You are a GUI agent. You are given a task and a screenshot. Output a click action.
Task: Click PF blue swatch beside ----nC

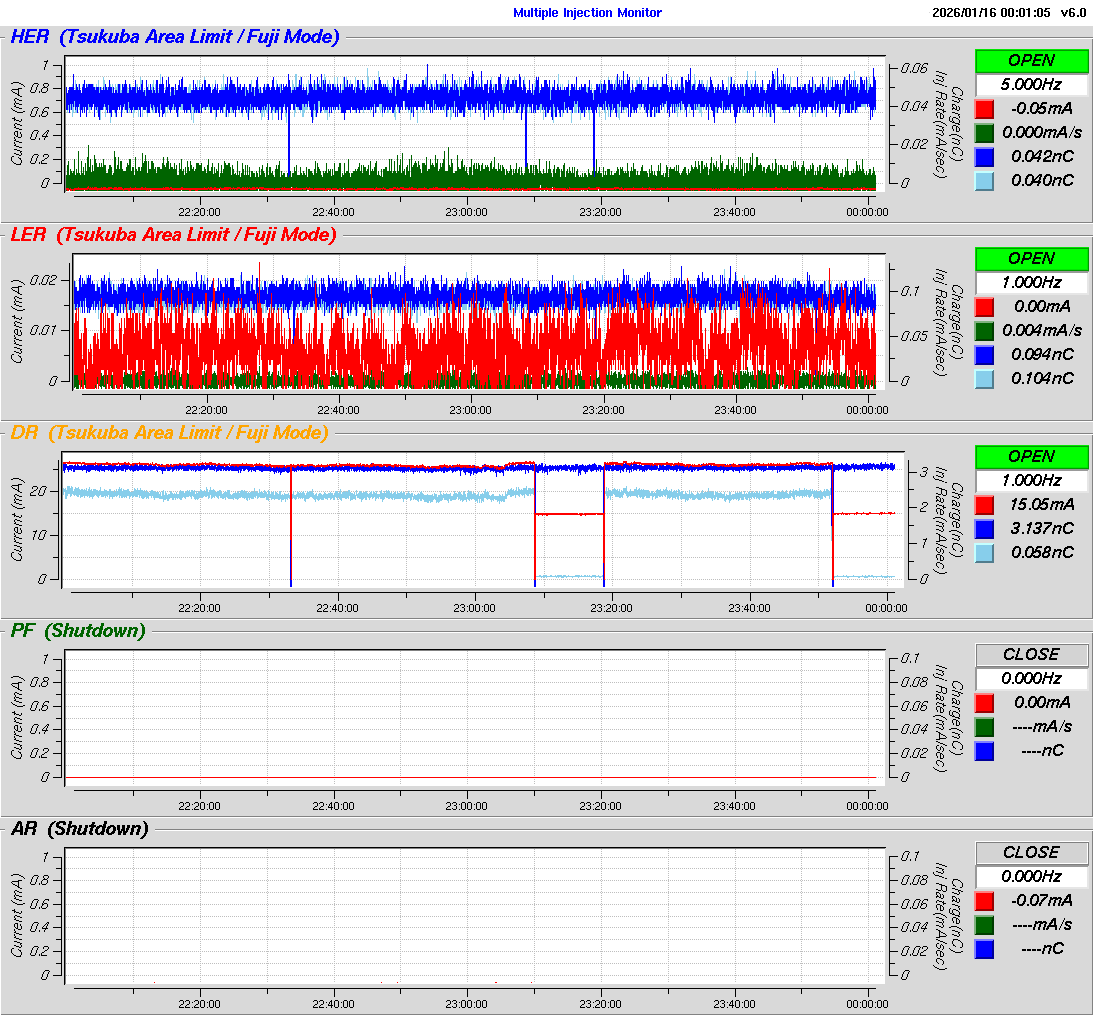coord(984,751)
